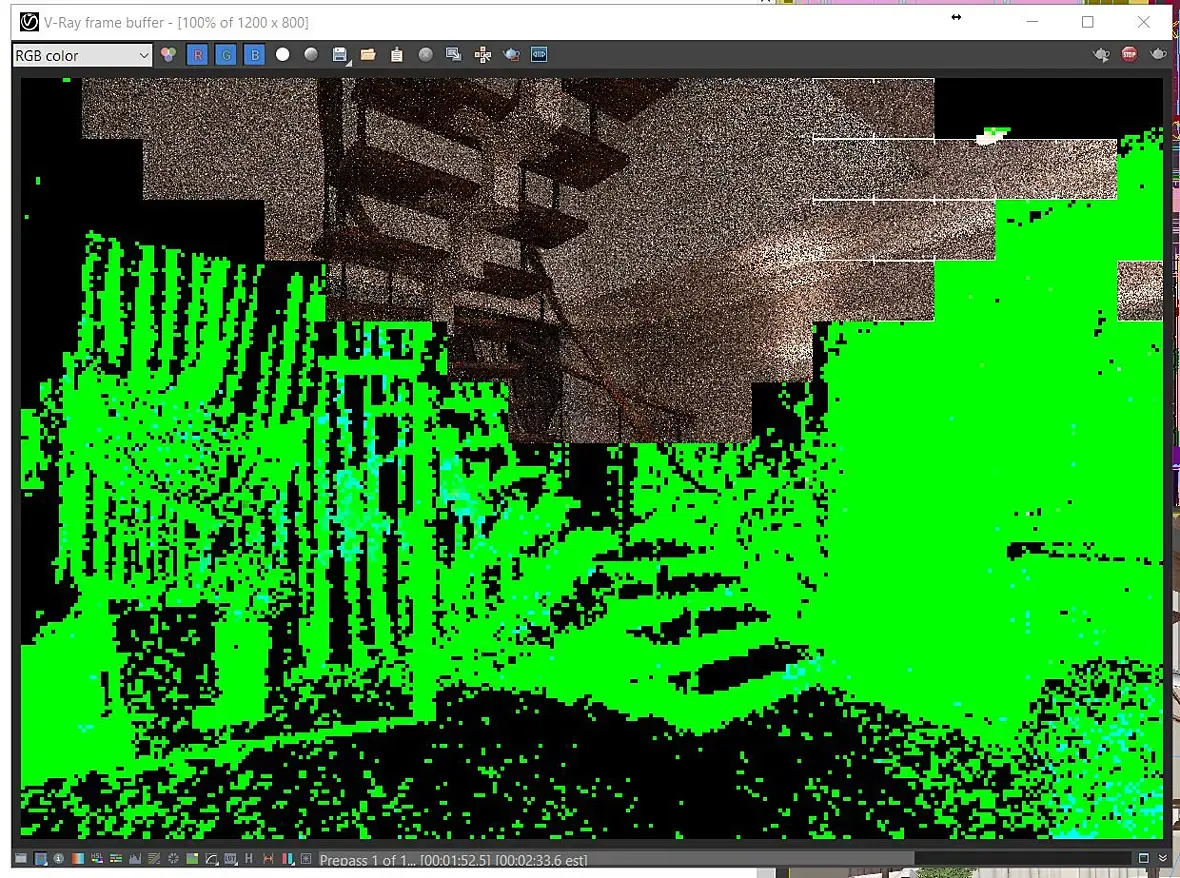Minimize the V-Ray frame buffer window
The height and width of the screenshot is (878, 1180).
coord(1032,22)
